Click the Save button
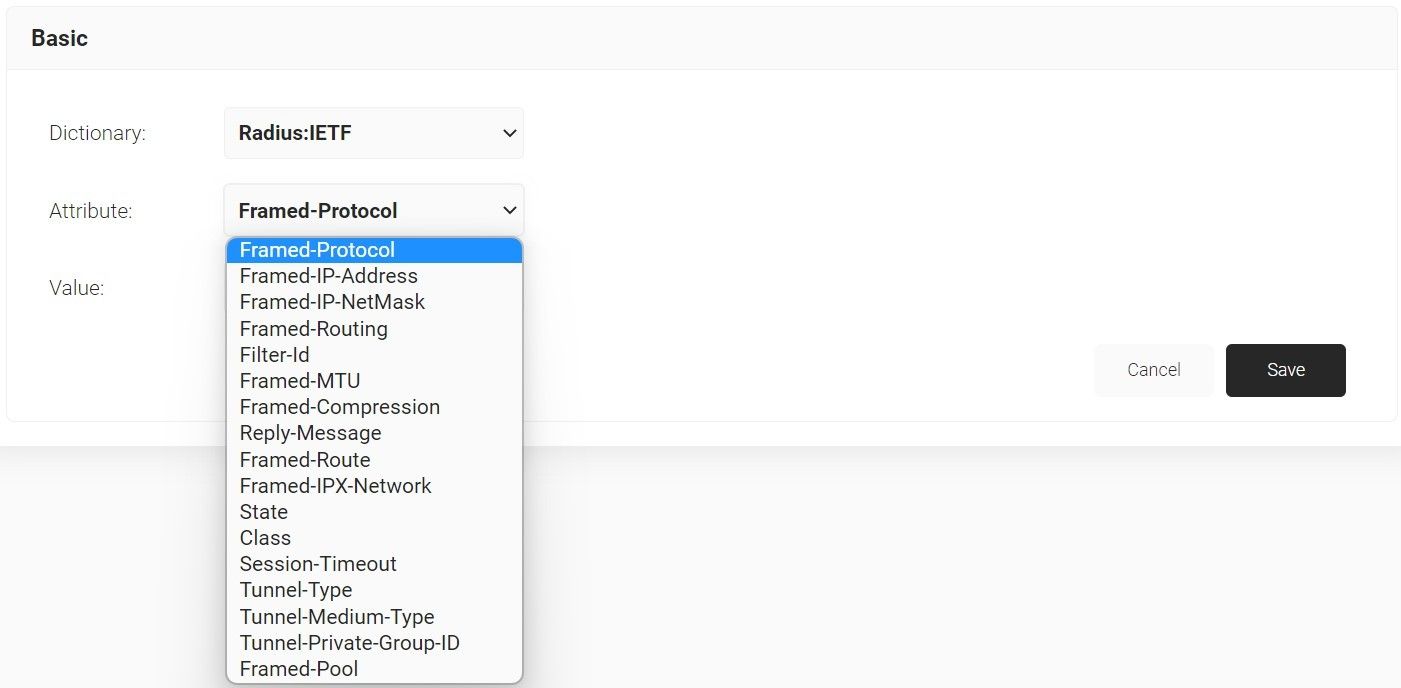The width and height of the screenshot is (1401, 688). point(1285,370)
